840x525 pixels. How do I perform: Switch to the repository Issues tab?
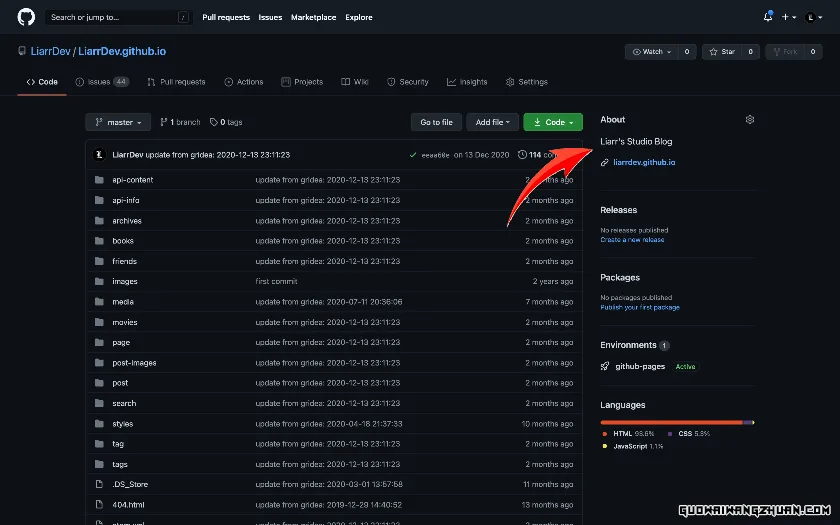click(102, 82)
